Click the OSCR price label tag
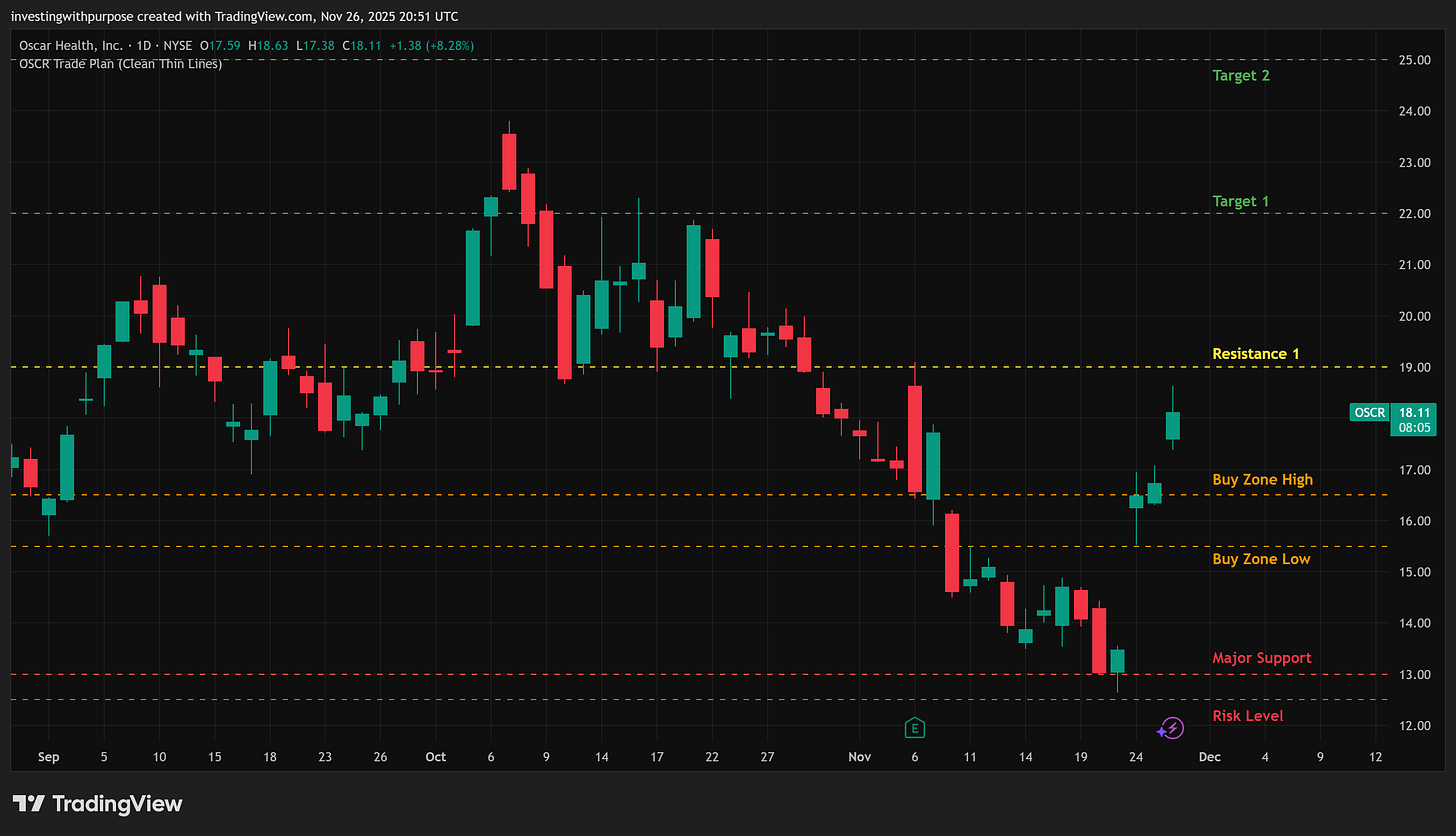This screenshot has width=1456, height=836. pos(1367,412)
